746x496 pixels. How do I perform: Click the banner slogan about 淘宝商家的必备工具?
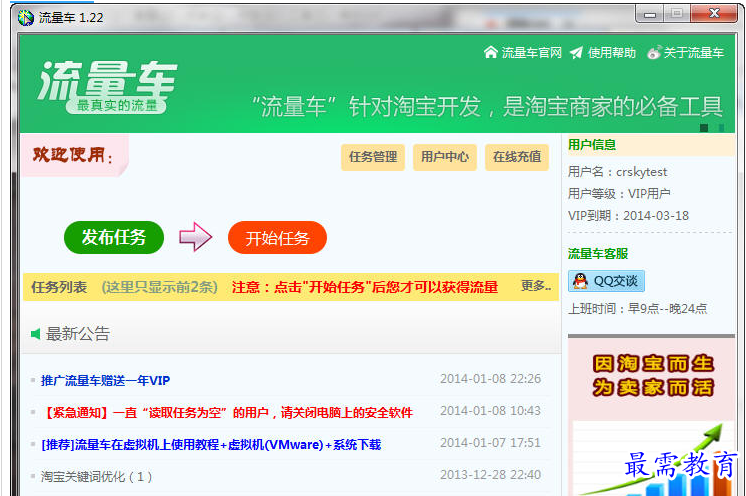coord(487,106)
